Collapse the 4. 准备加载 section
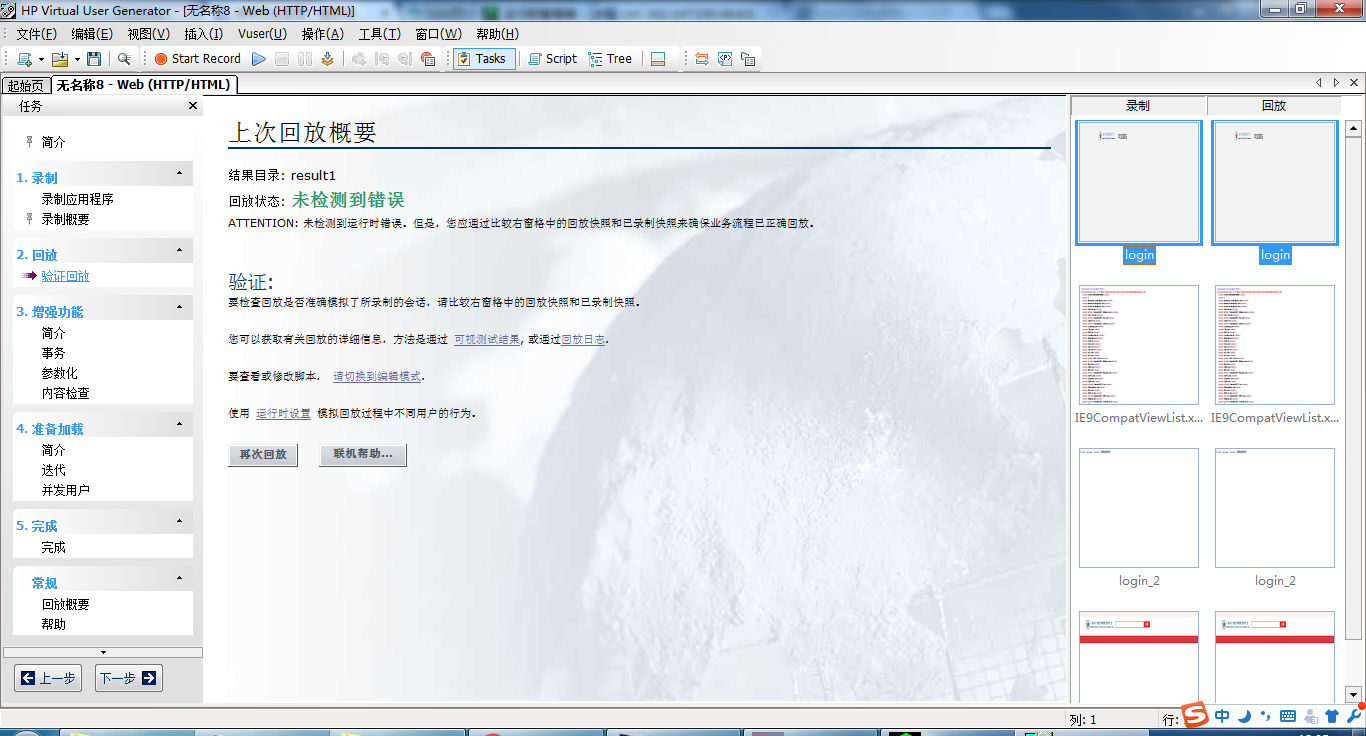Screen dimensions: 1366x736 (179, 424)
